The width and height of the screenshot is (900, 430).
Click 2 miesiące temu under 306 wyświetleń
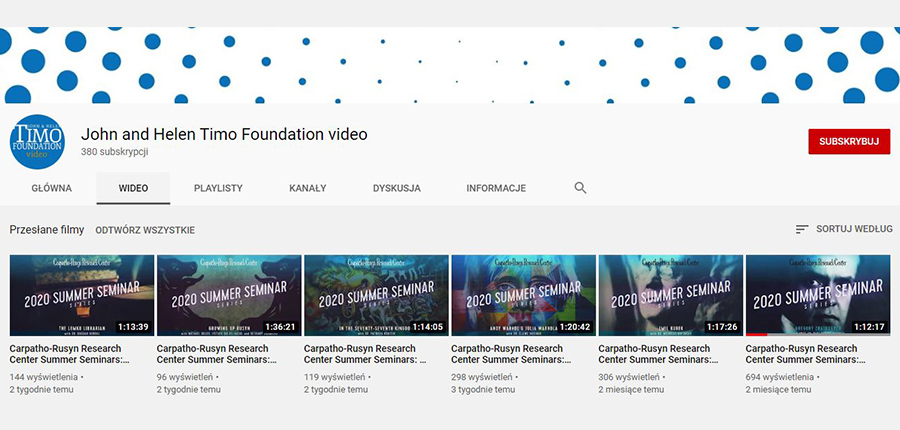point(631,389)
